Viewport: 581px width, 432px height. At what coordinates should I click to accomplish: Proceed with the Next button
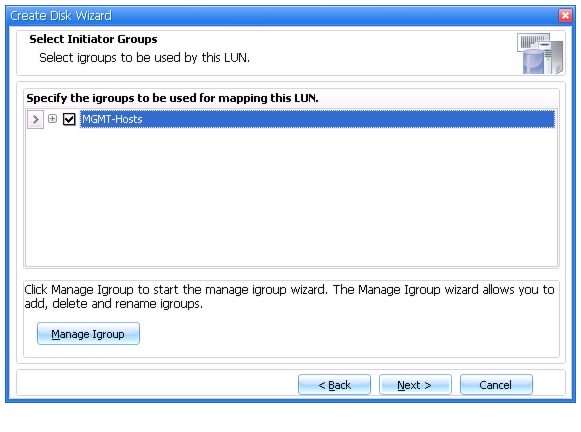pos(415,385)
